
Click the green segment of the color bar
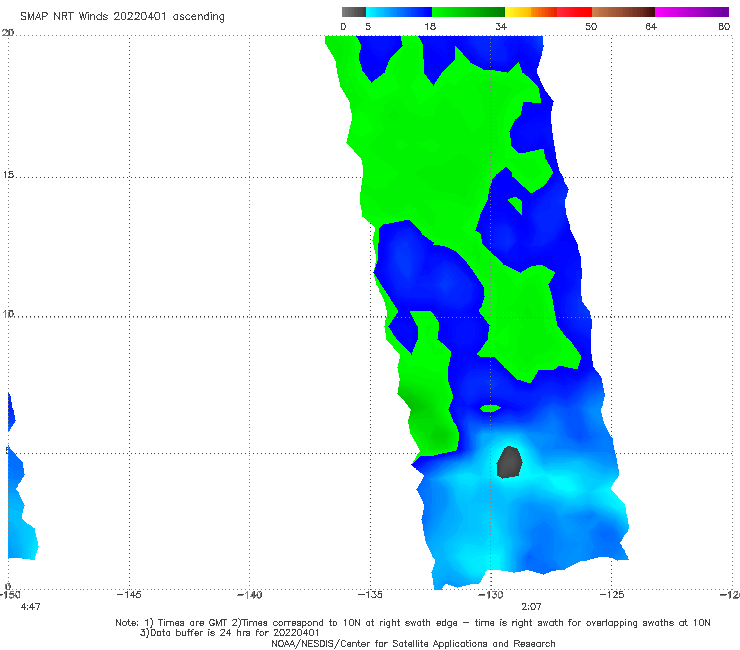pyautogui.click(x=468, y=12)
